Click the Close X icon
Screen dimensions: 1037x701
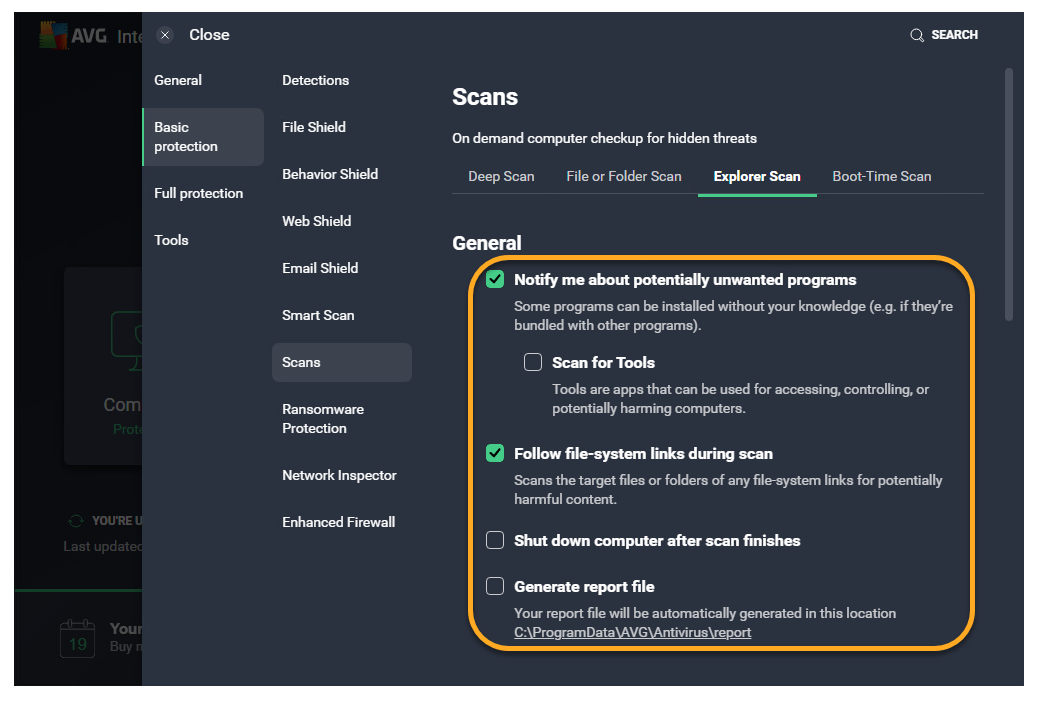pos(166,35)
